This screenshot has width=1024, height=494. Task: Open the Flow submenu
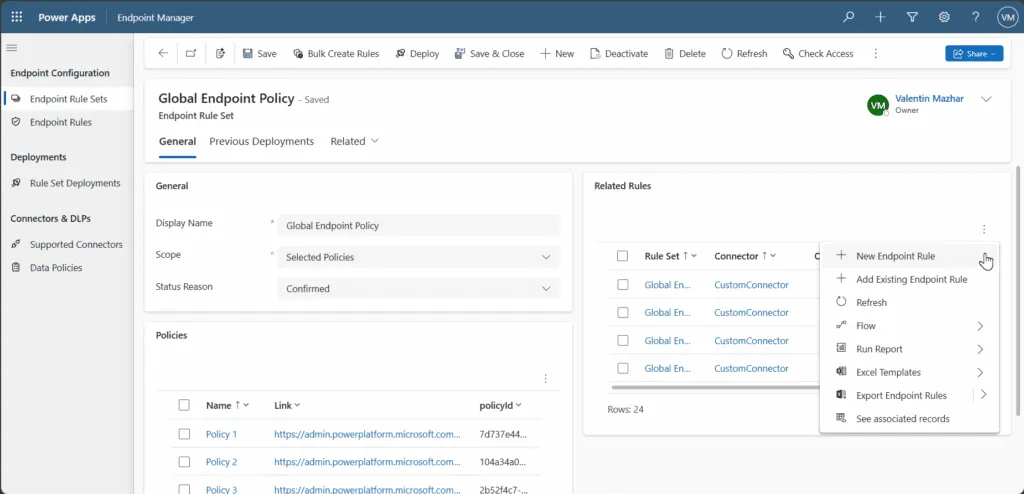(909, 326)
